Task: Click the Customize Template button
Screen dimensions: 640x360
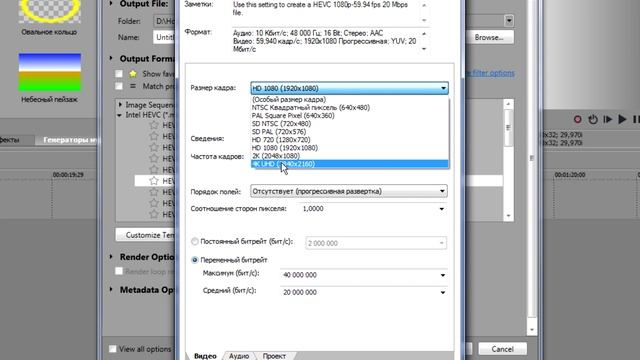Action: point(145,235)
